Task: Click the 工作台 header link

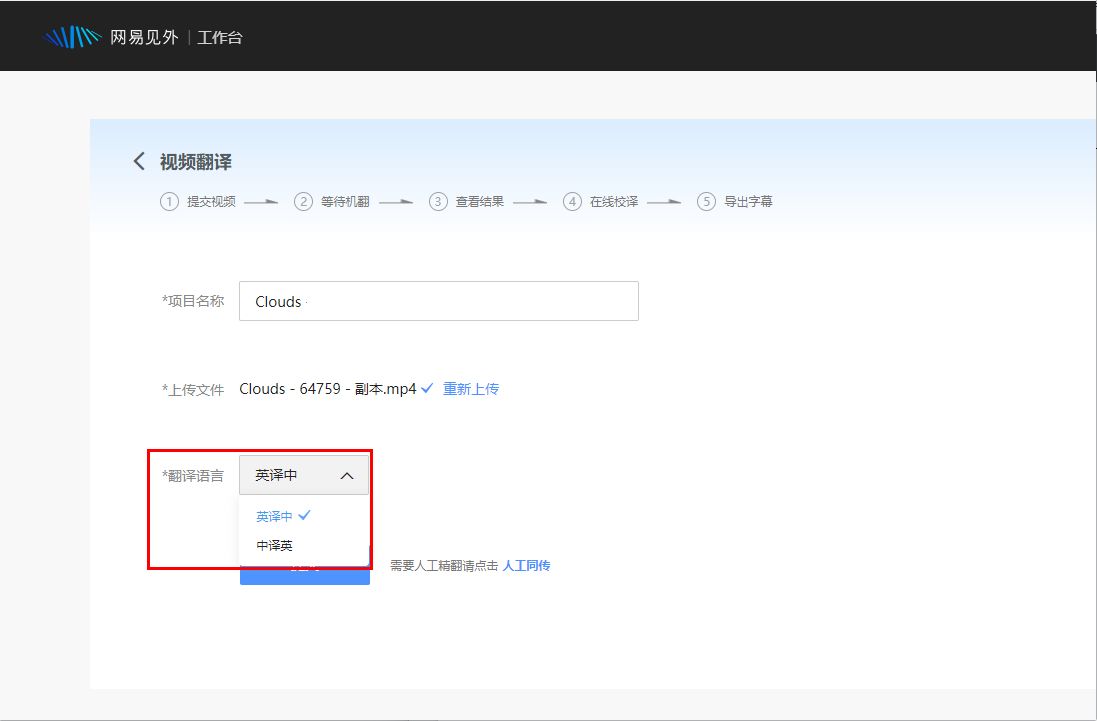Action: coord(220,38)
